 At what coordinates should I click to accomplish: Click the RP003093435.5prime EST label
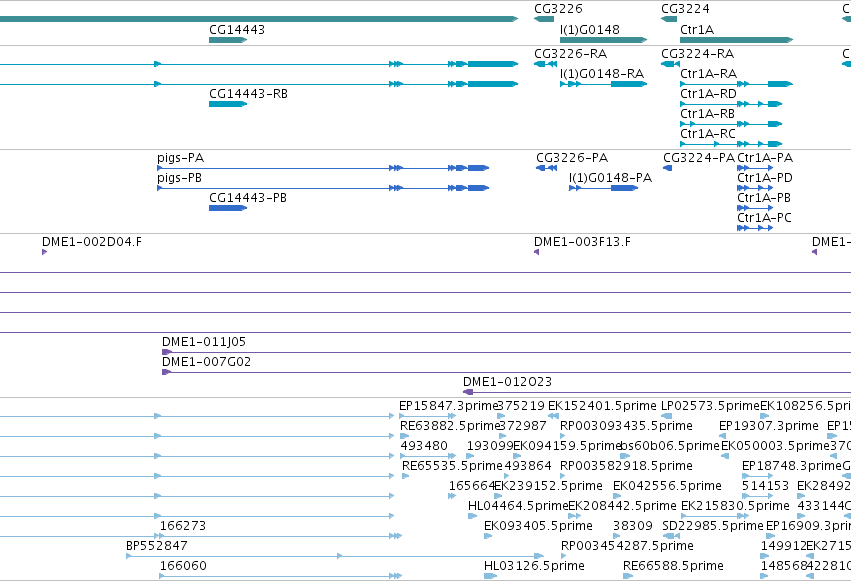tap(626, 426)
